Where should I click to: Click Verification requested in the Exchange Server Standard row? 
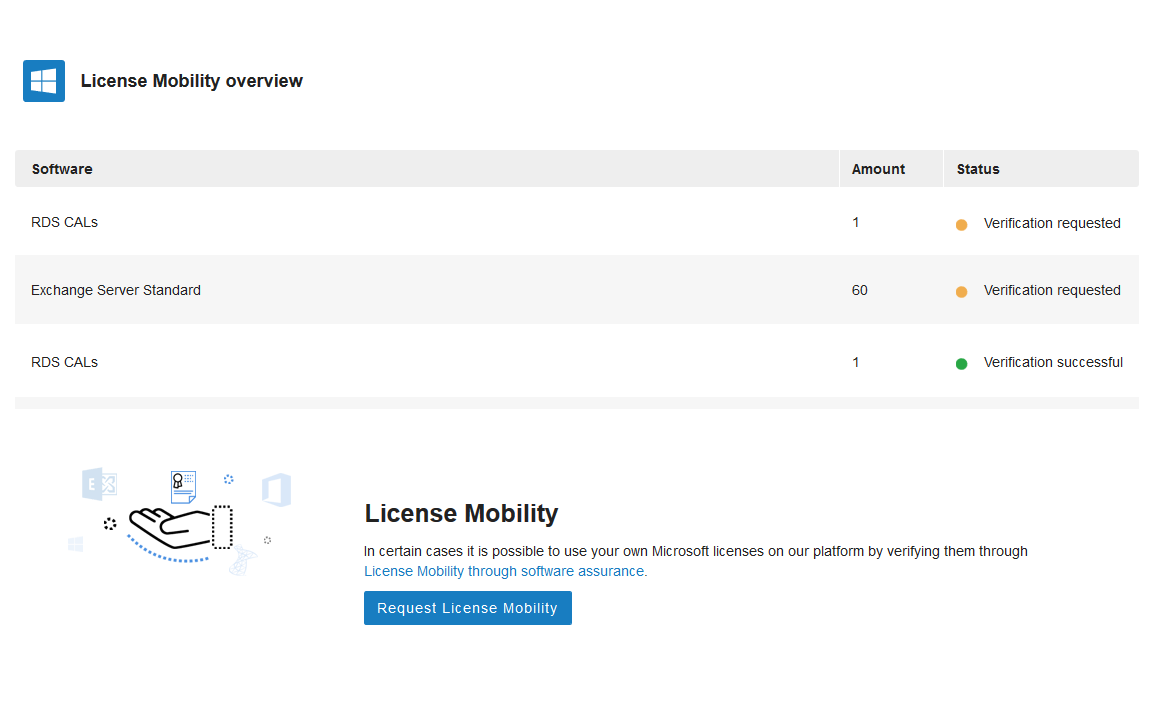(1052, 290)
